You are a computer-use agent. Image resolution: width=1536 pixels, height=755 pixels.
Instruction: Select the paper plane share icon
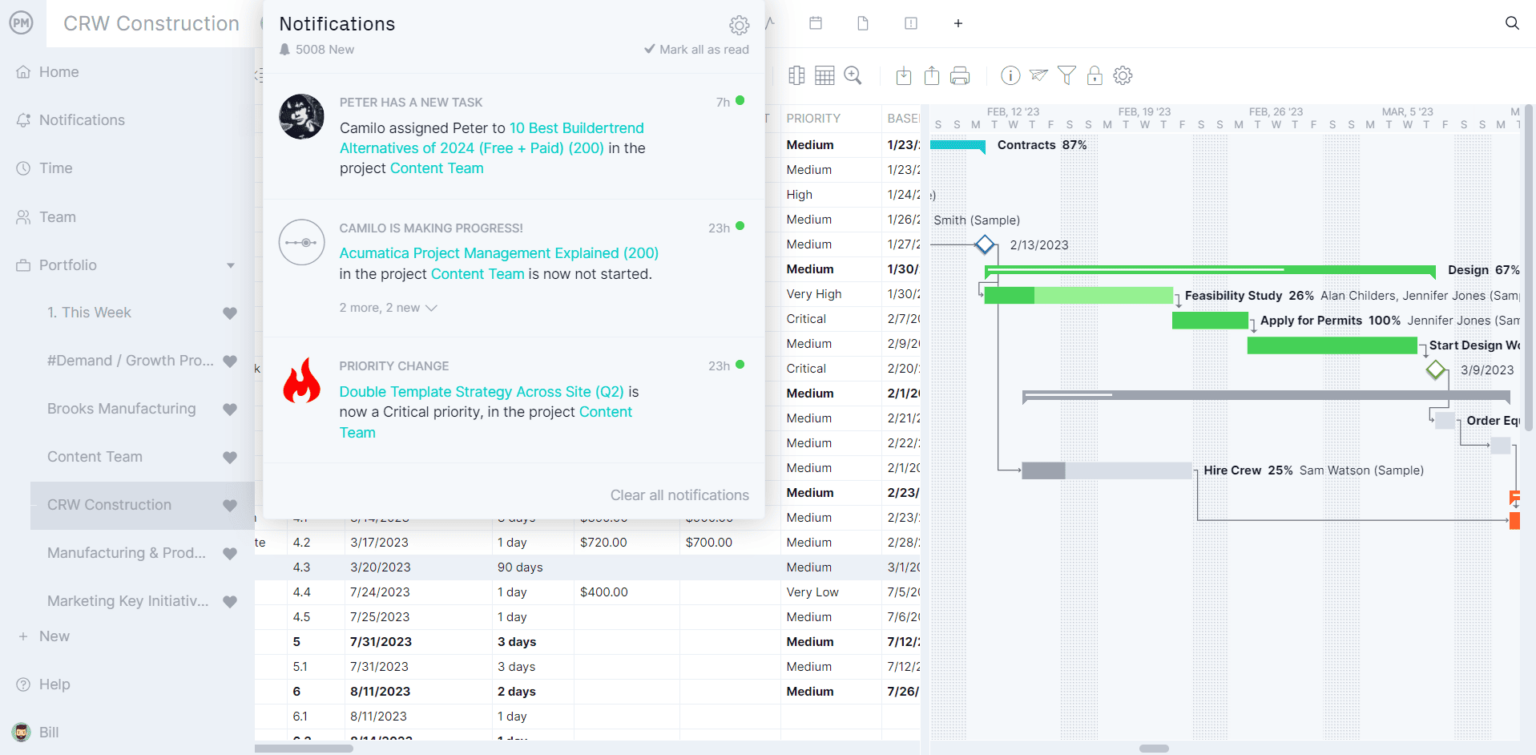pos(1038,75)
